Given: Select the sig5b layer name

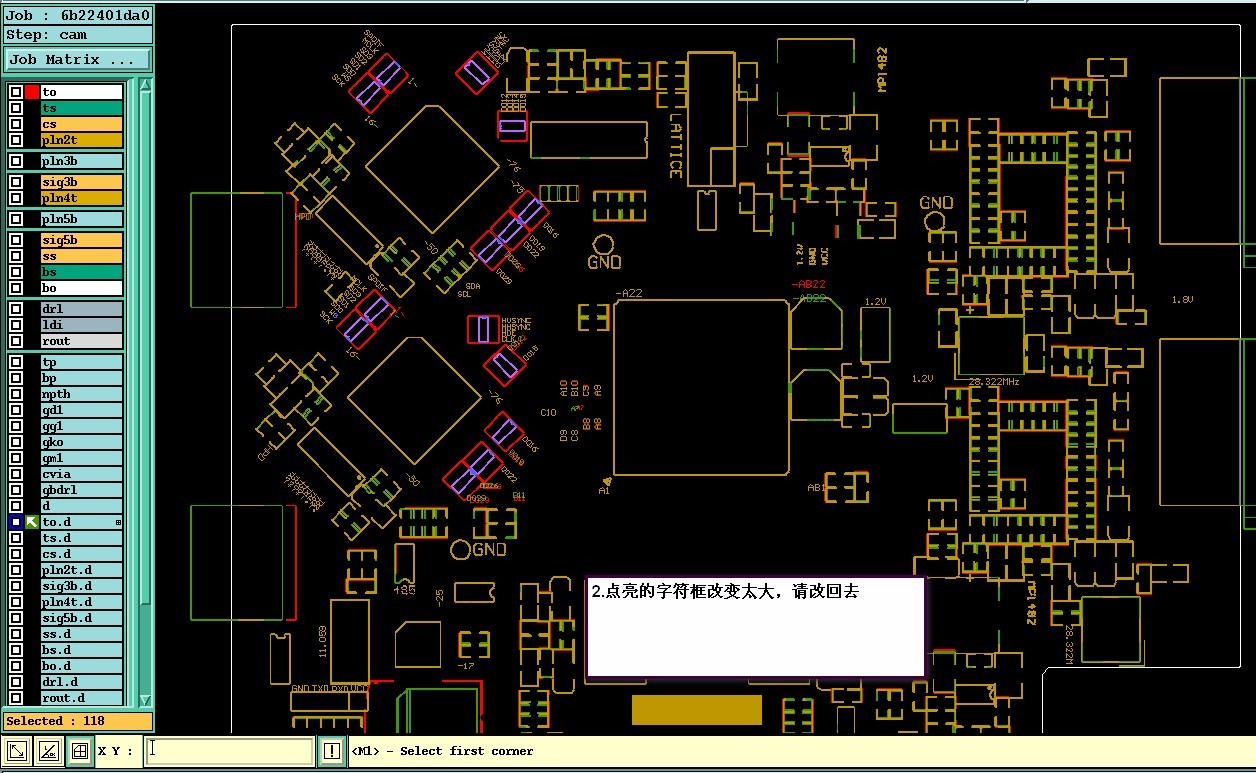Looking at the screenshot, I should click(81, 240).
